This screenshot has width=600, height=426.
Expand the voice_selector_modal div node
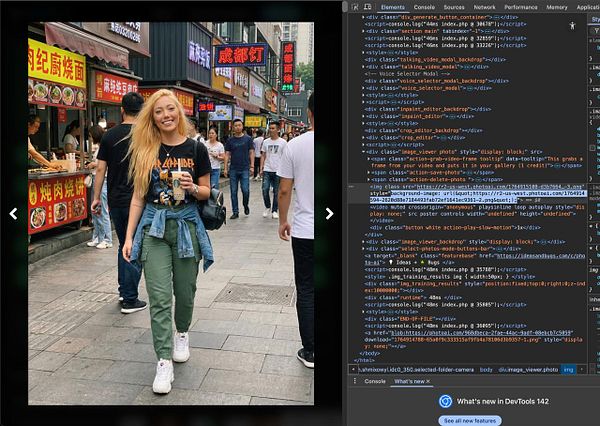click(363, 88)
